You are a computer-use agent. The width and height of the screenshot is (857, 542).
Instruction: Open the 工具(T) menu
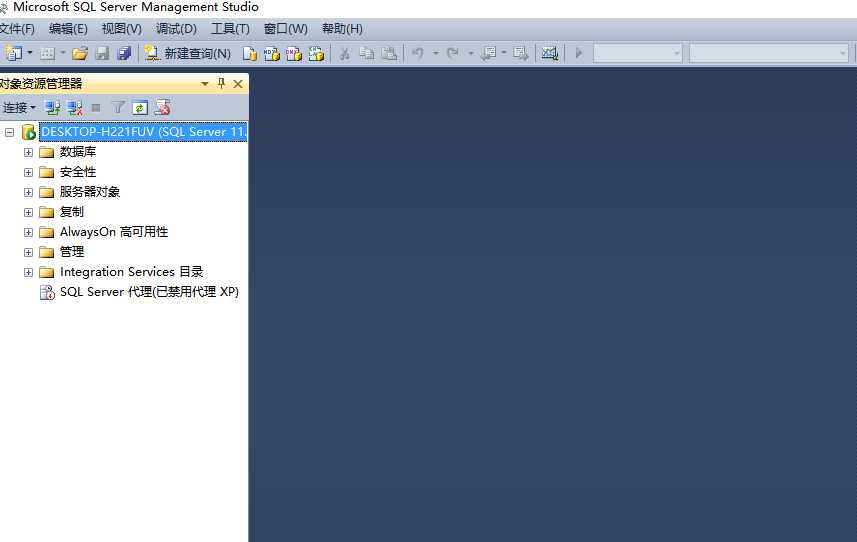tap(230, 28)
